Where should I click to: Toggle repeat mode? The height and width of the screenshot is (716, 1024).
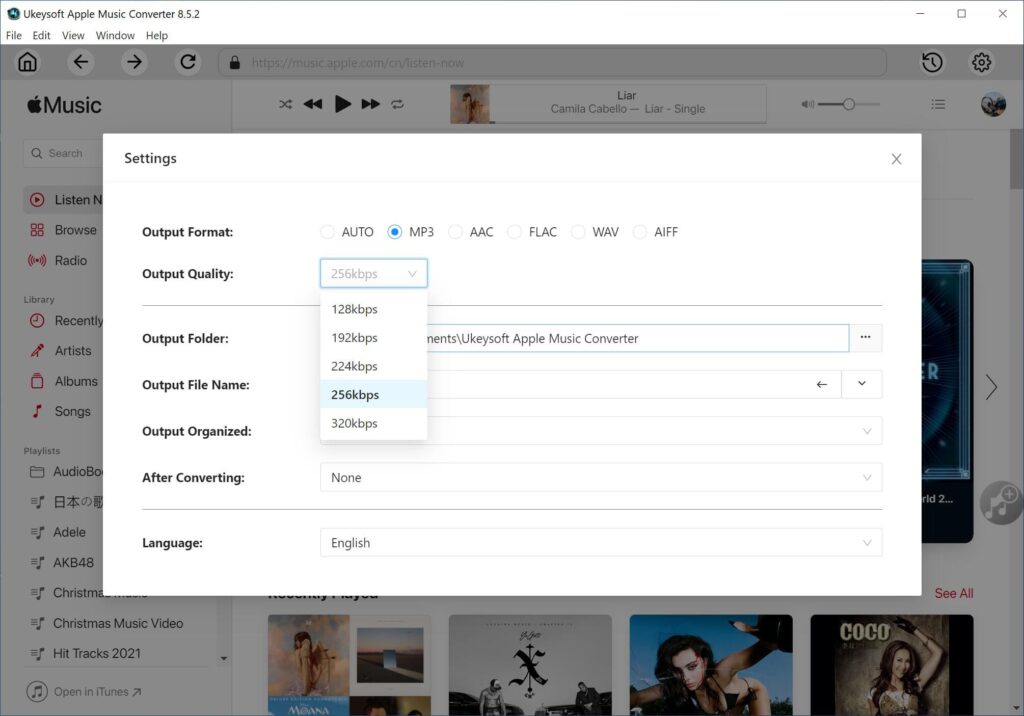[397, 104]
